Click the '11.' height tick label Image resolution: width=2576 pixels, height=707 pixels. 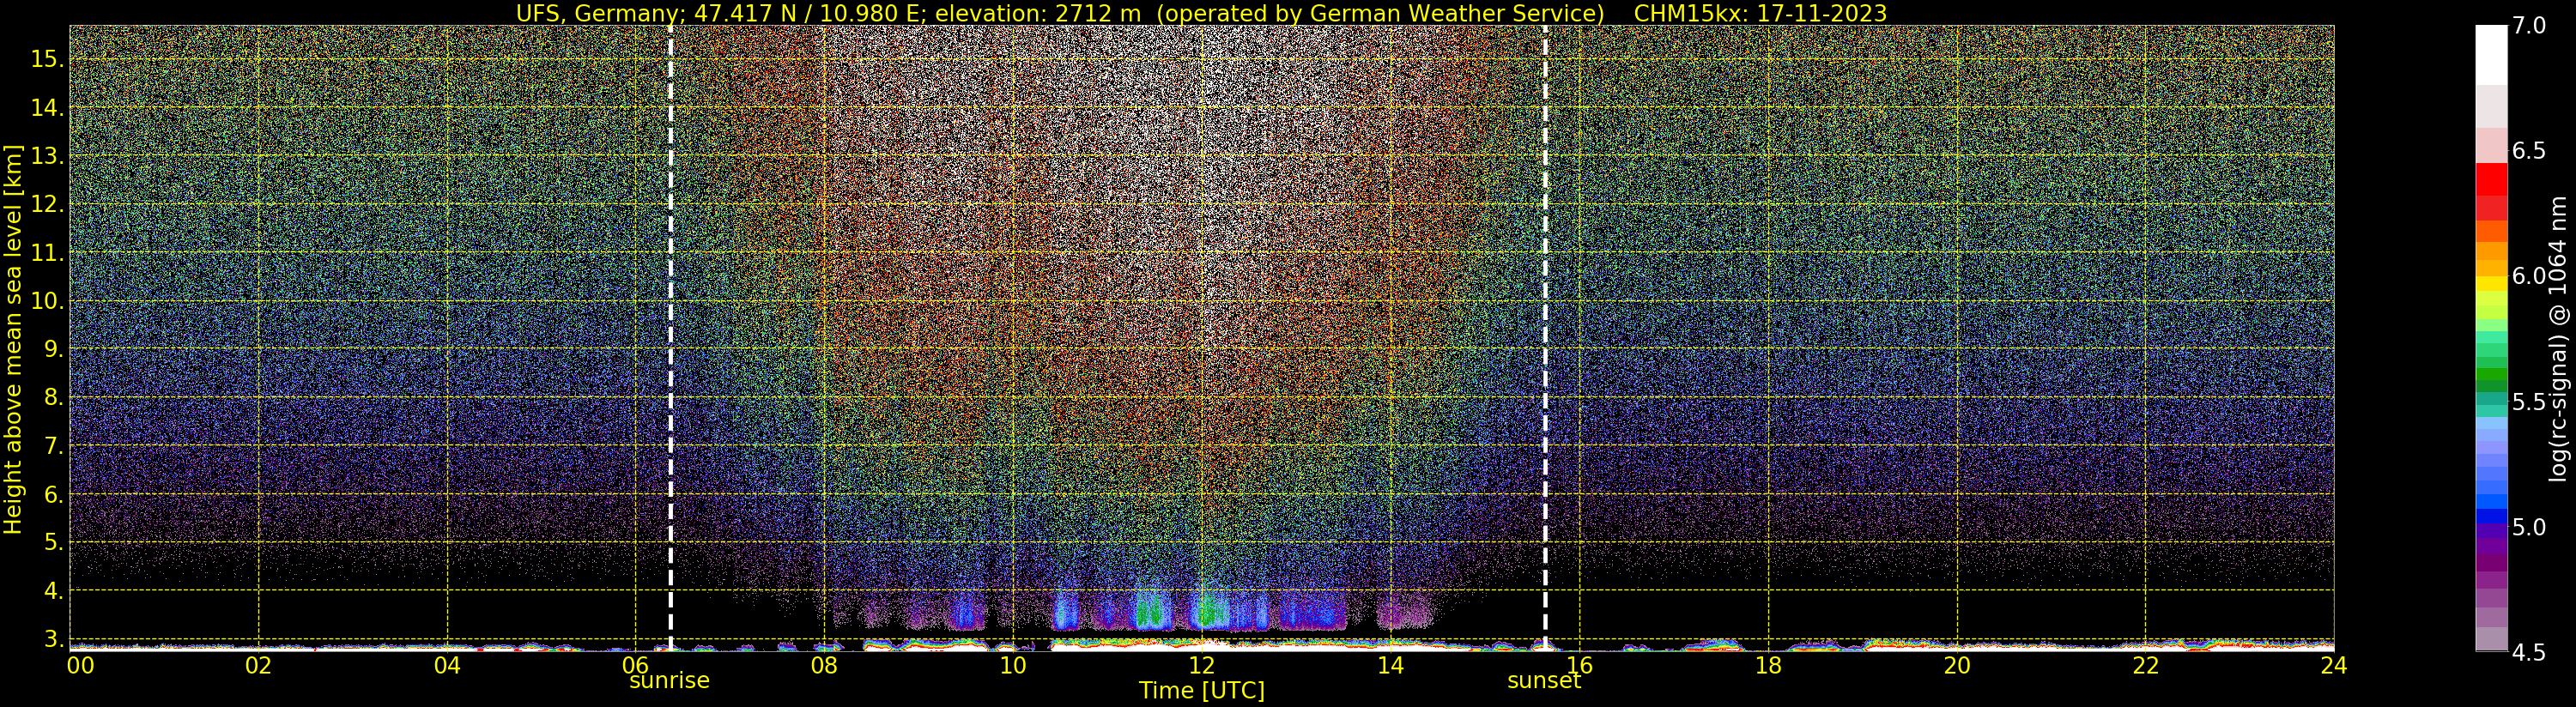pos(47,253)
